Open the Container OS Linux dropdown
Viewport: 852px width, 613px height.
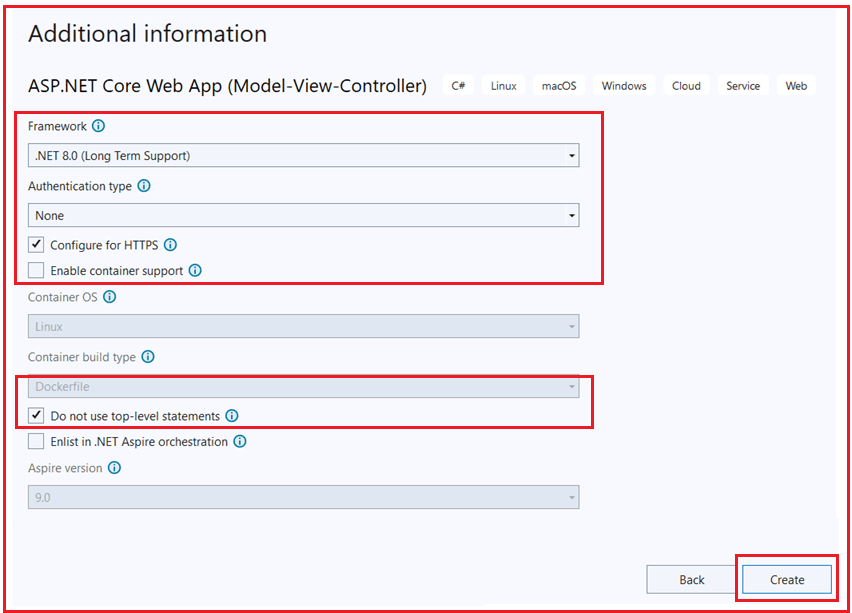303,326
